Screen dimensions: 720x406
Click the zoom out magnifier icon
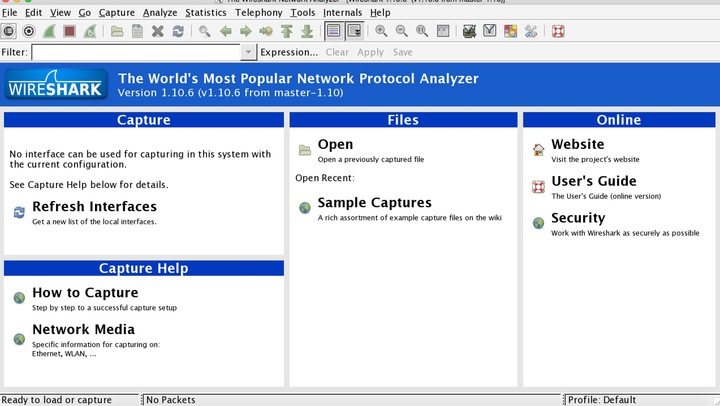401,31
